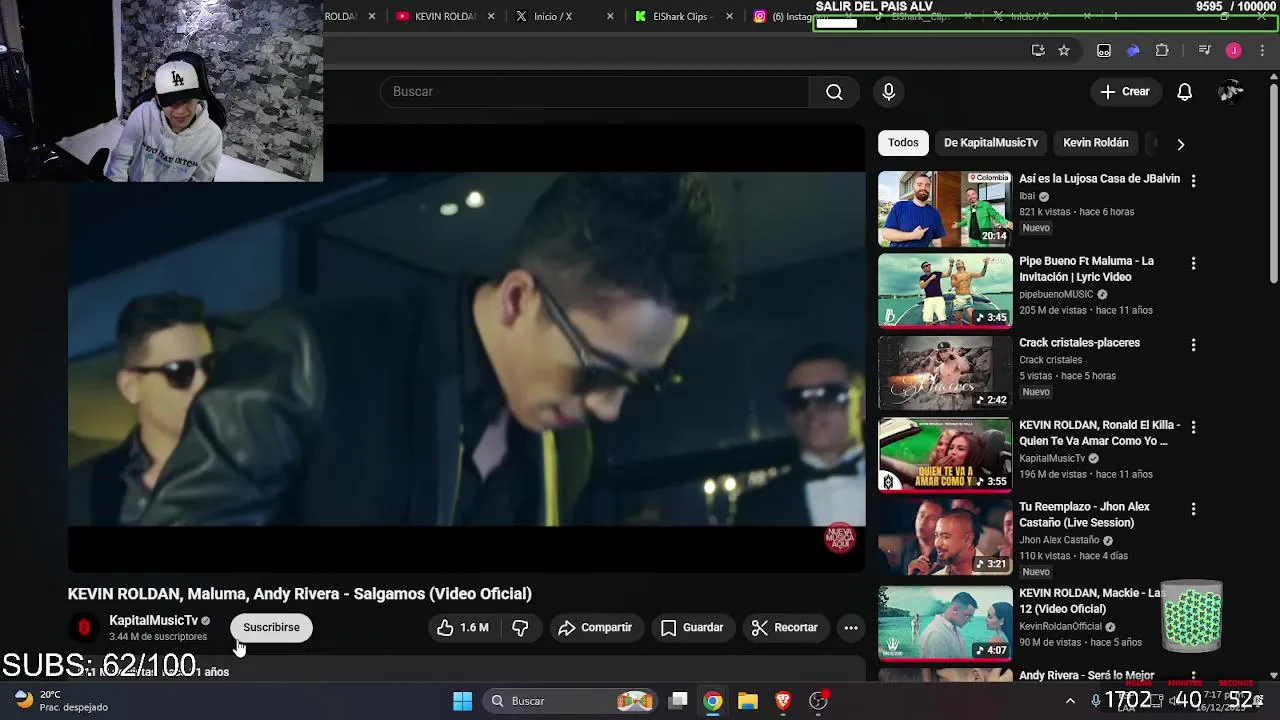Open more actions menu under the video
The image size is (1280, 720).
[851, 628]
